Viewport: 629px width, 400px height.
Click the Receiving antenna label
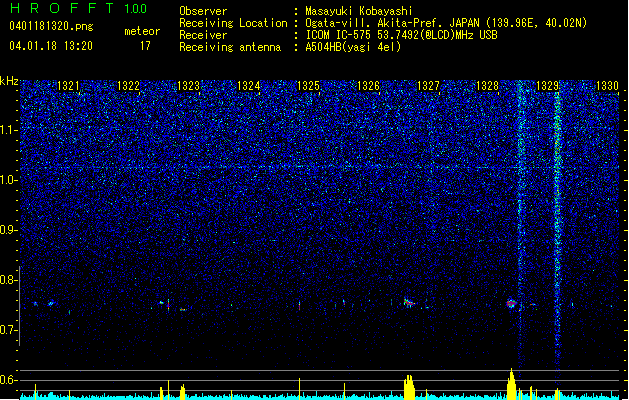pos(230,47)
